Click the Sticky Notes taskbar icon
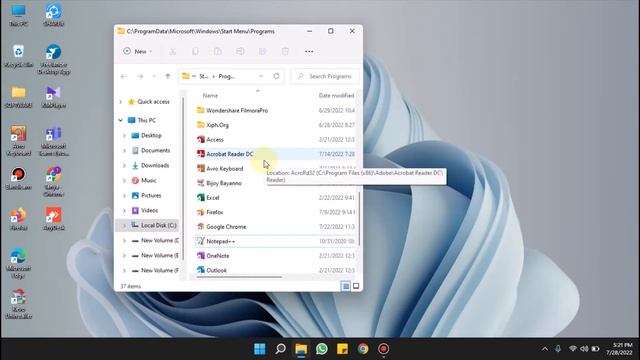 click(342, 349)
